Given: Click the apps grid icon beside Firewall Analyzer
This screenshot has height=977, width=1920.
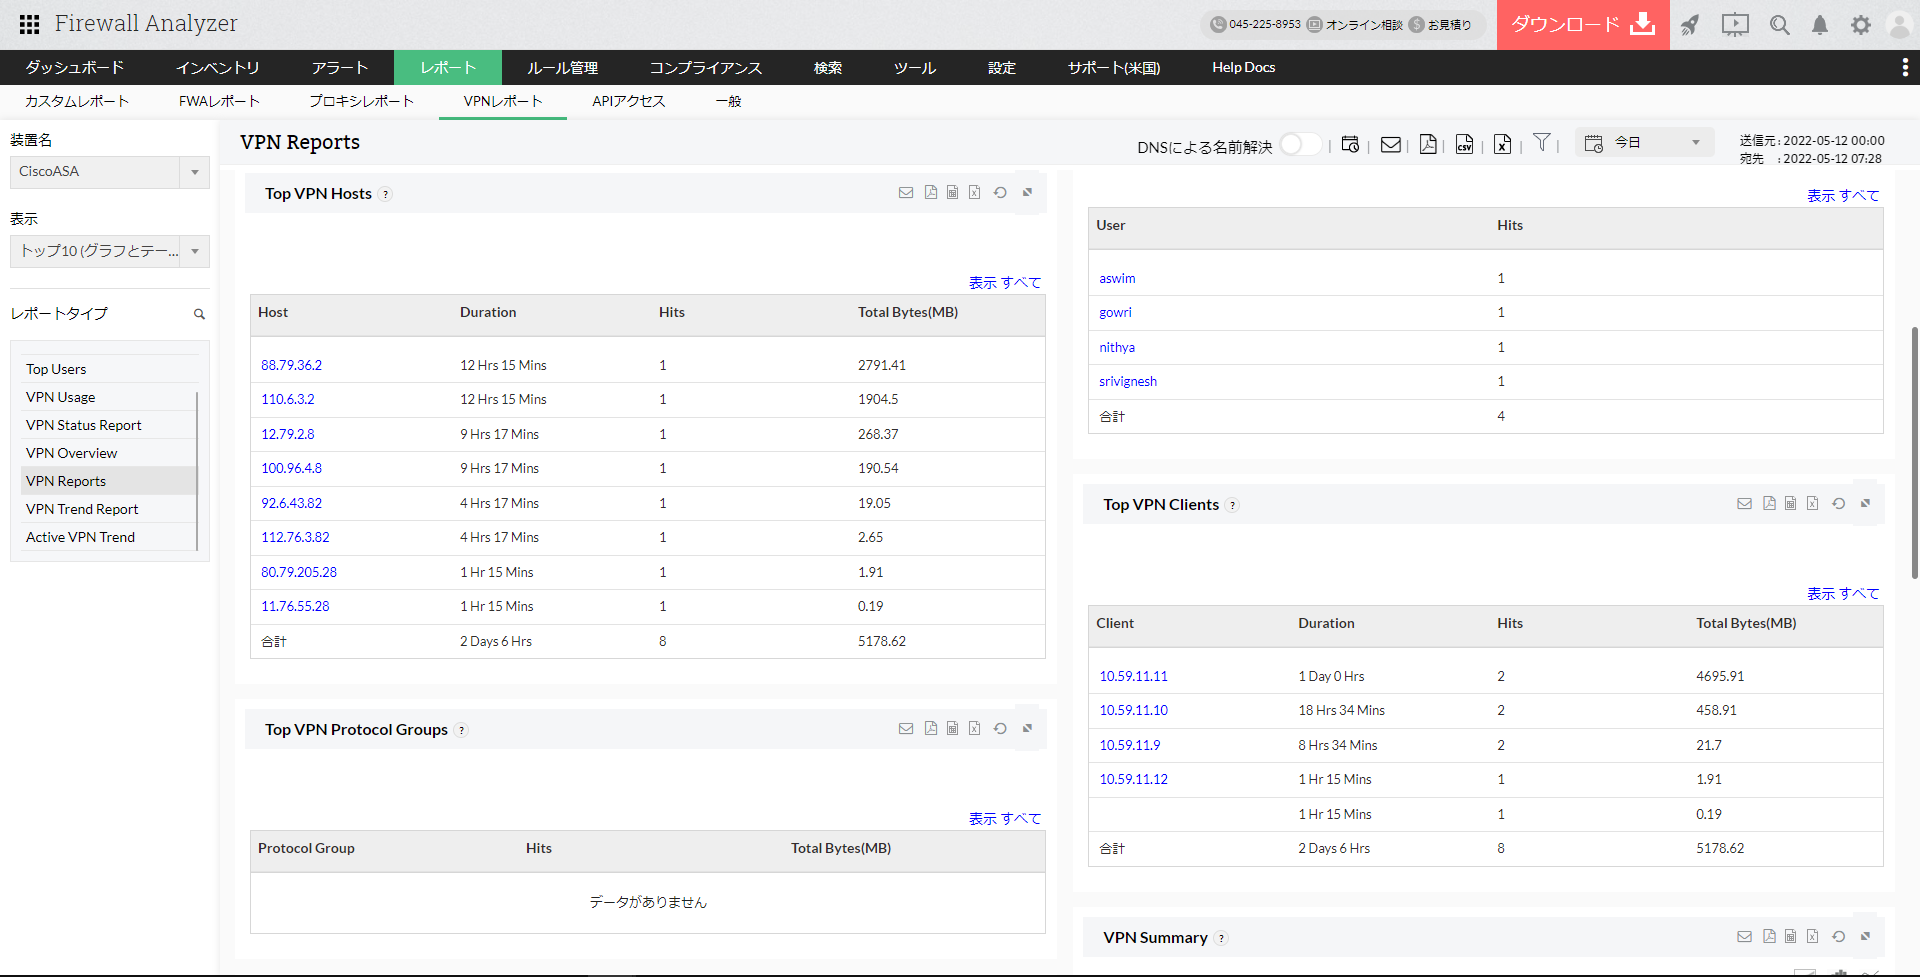Looking at the screenshot, I should [x=29, y=24].
